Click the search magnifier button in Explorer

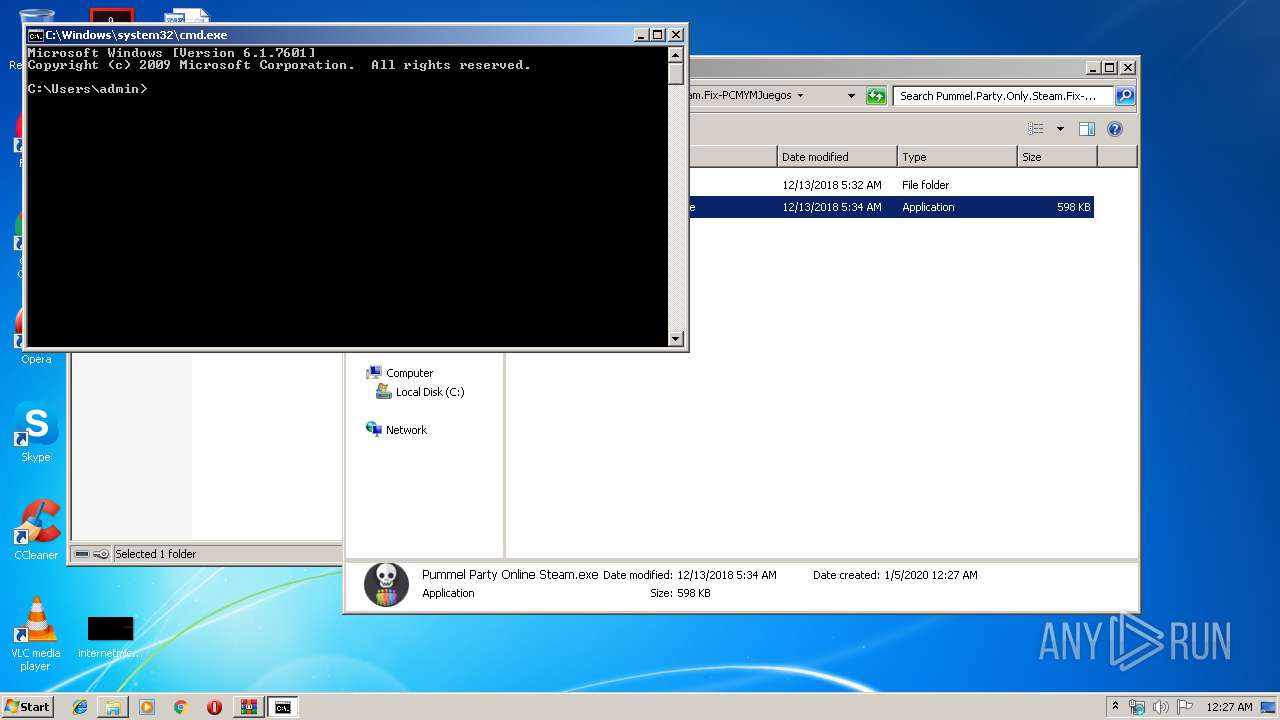[x=1125, y=96]
